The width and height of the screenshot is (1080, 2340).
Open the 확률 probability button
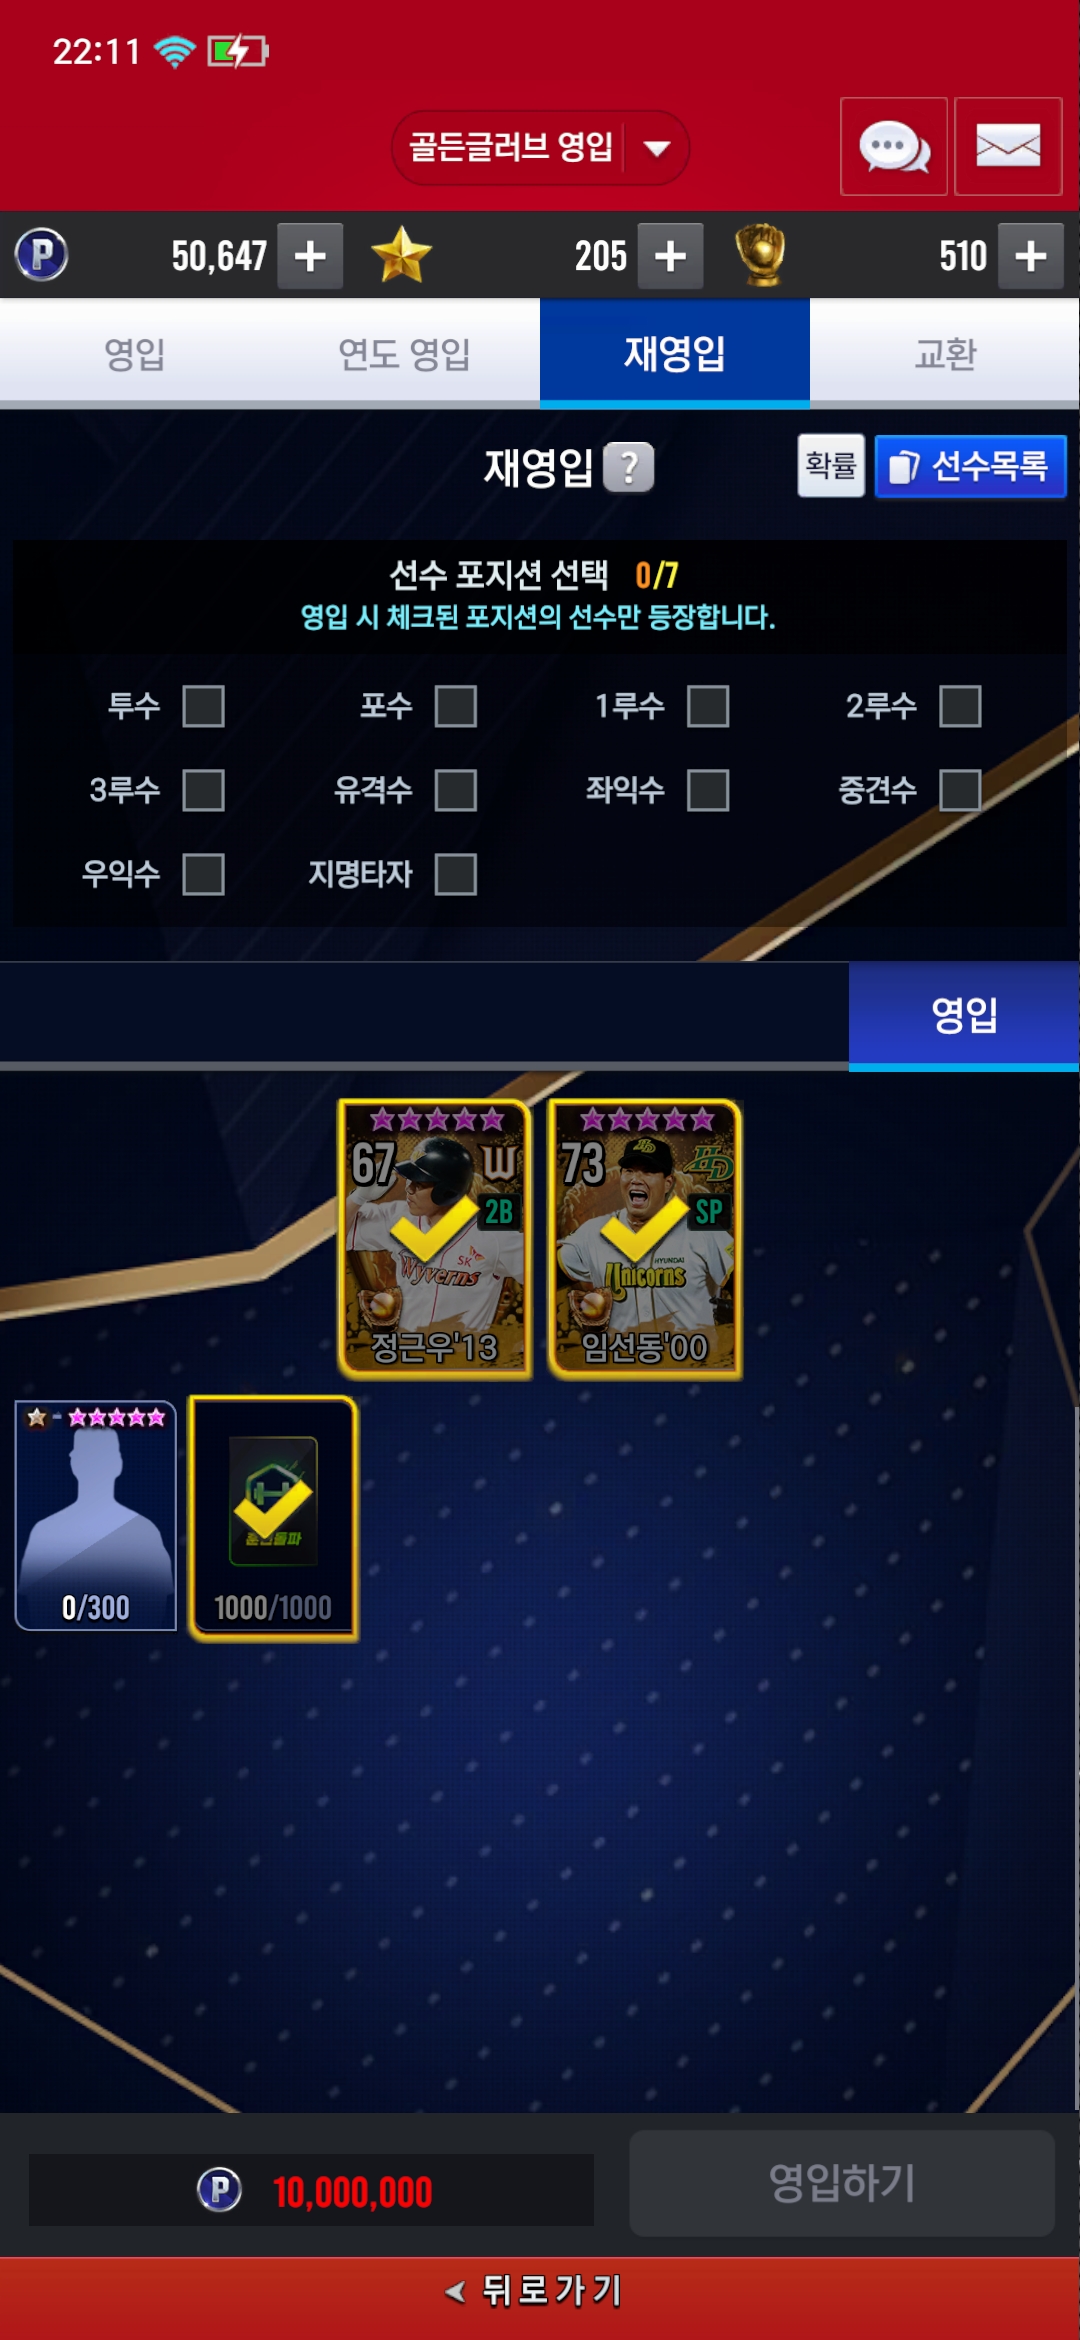tap(831, 465)
